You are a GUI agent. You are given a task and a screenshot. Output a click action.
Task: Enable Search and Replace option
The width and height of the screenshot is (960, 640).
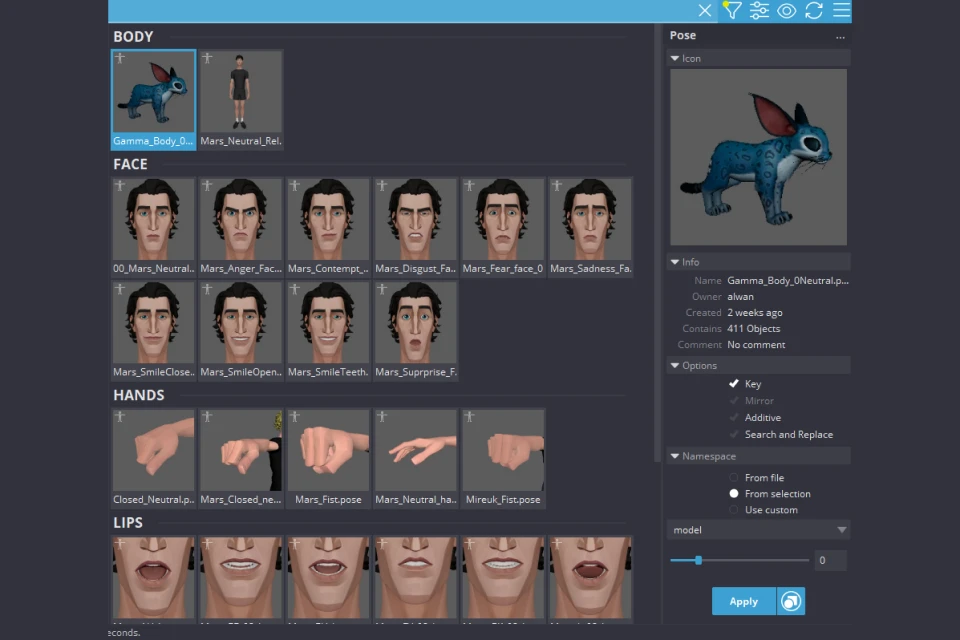click(x=734, y=435)
